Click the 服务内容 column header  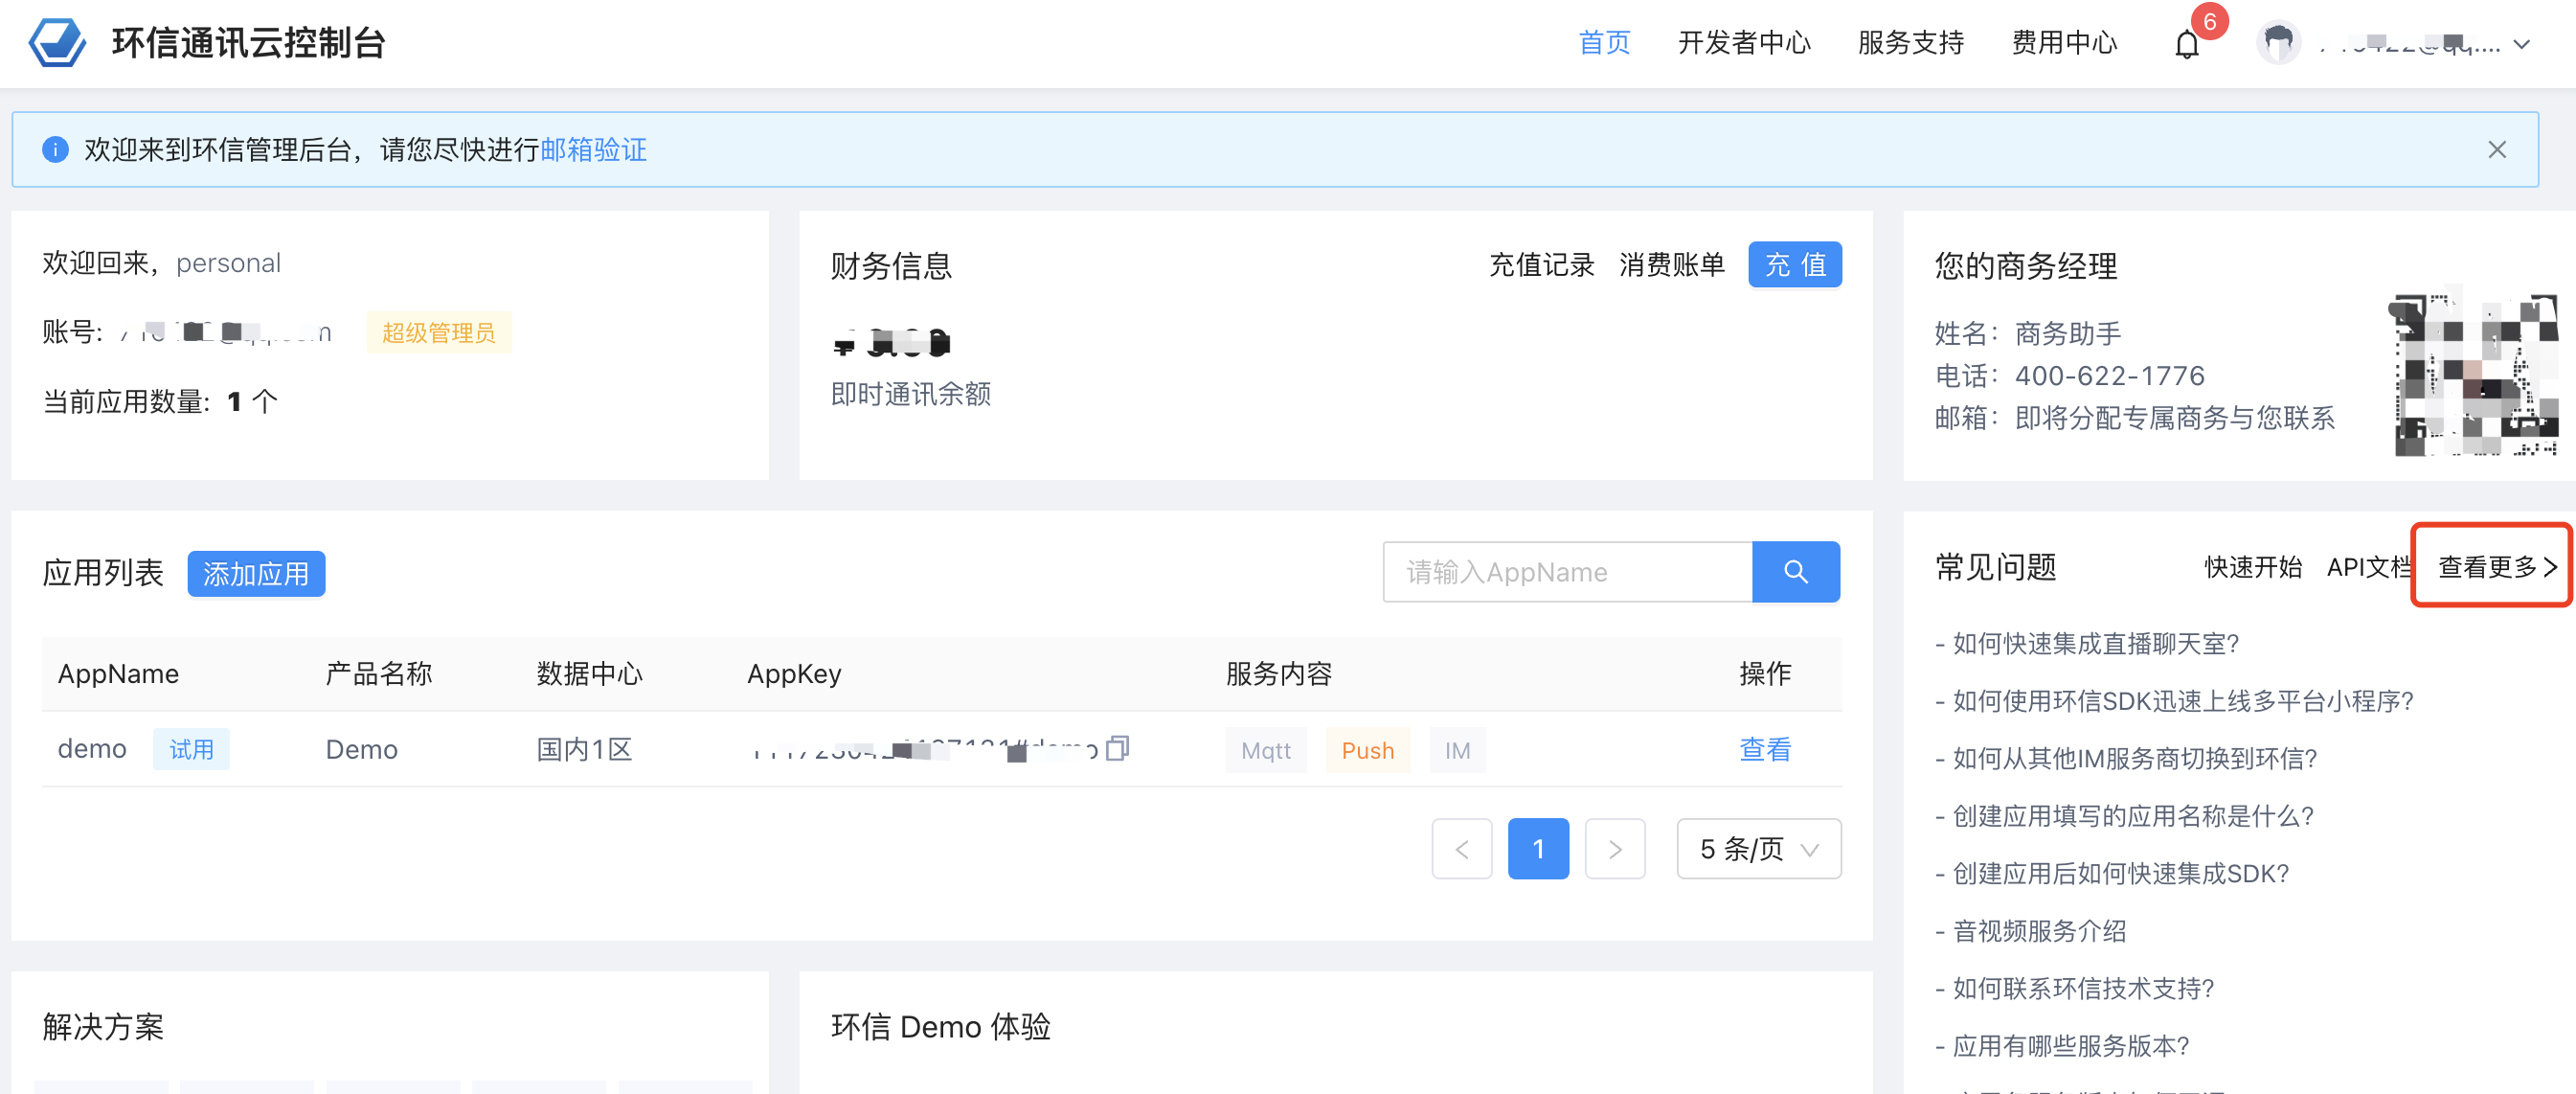[x=1278, y=675]
